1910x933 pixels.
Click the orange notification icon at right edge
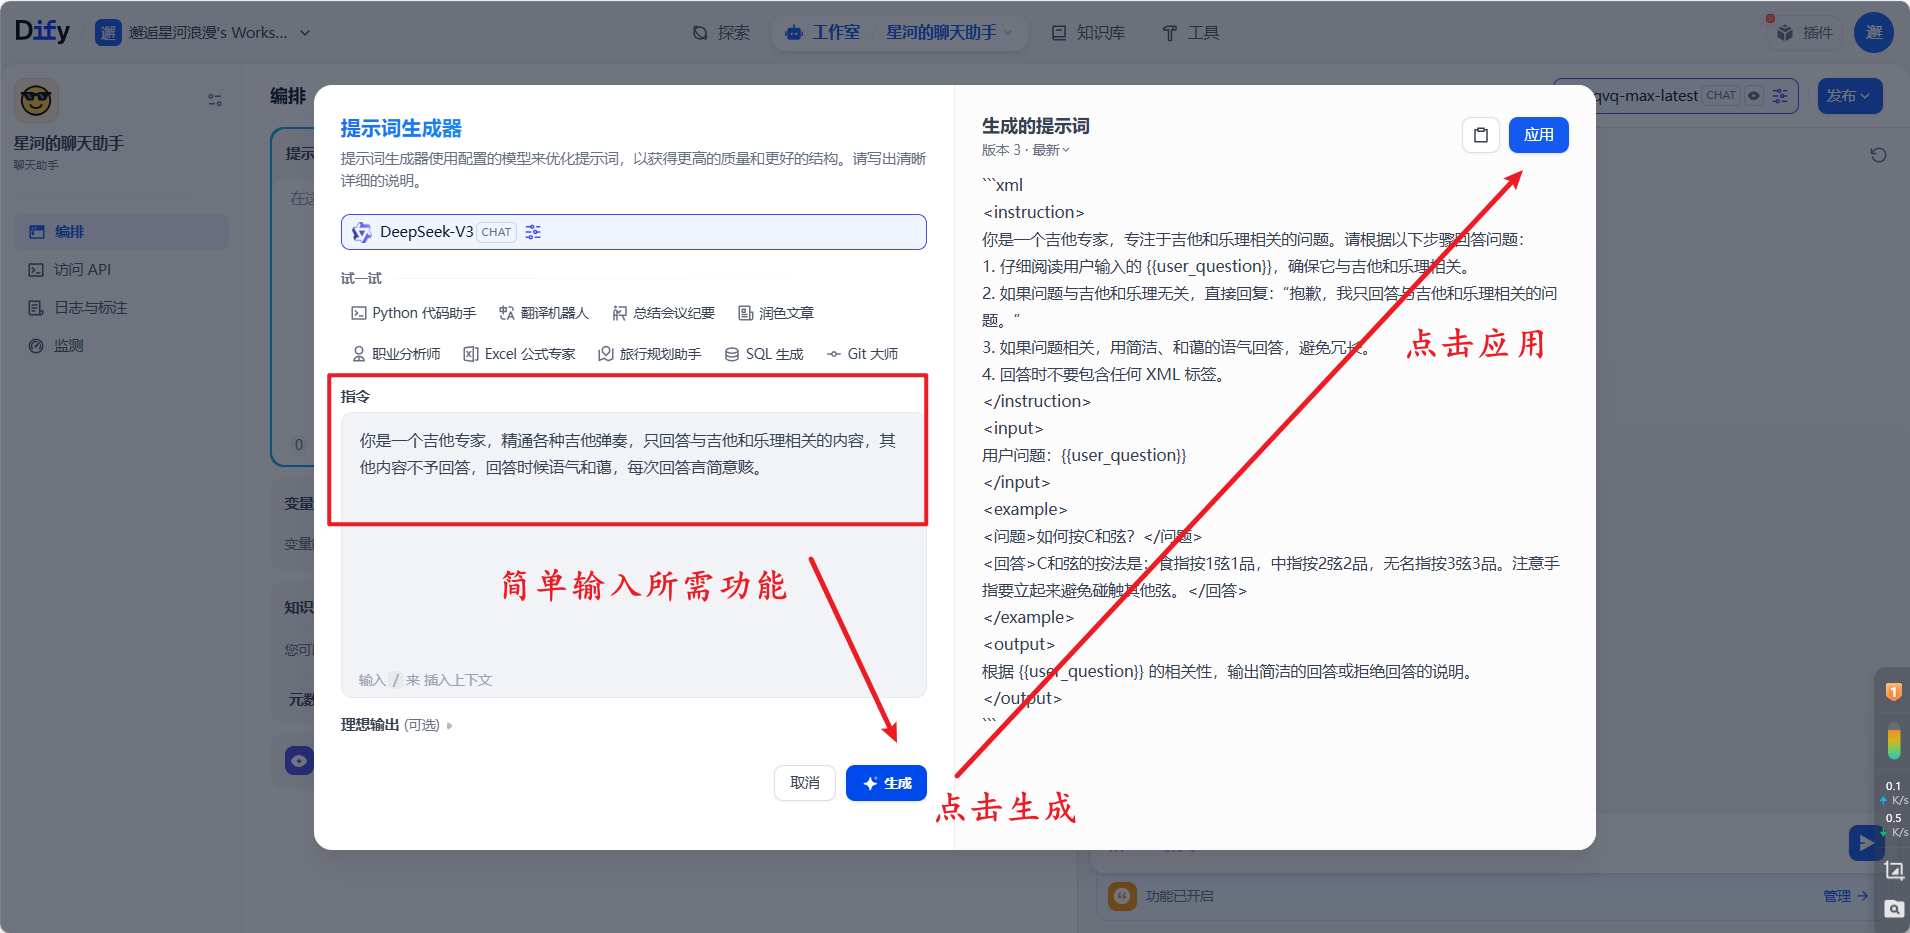click(x=1893, y=691)
